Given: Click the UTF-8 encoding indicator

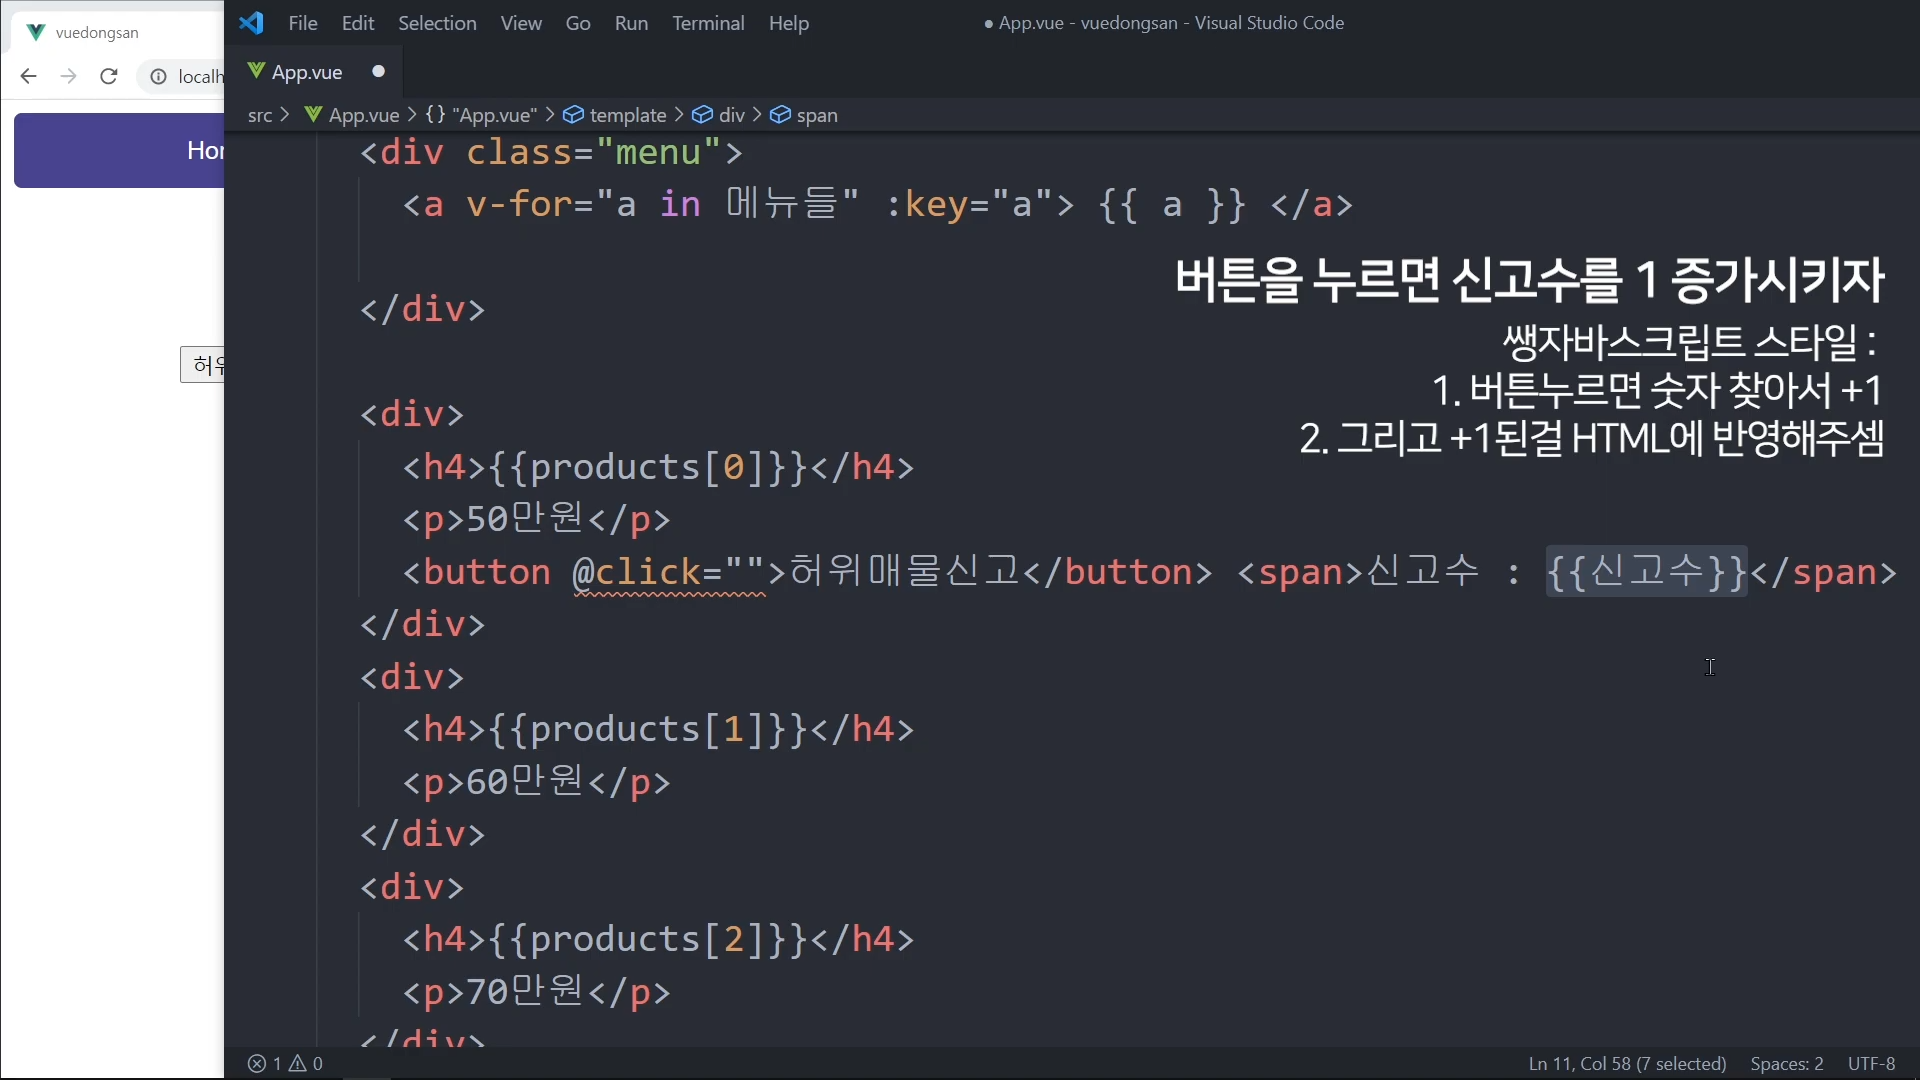Looking at the screenshot, I should tap(1871, 1064).
